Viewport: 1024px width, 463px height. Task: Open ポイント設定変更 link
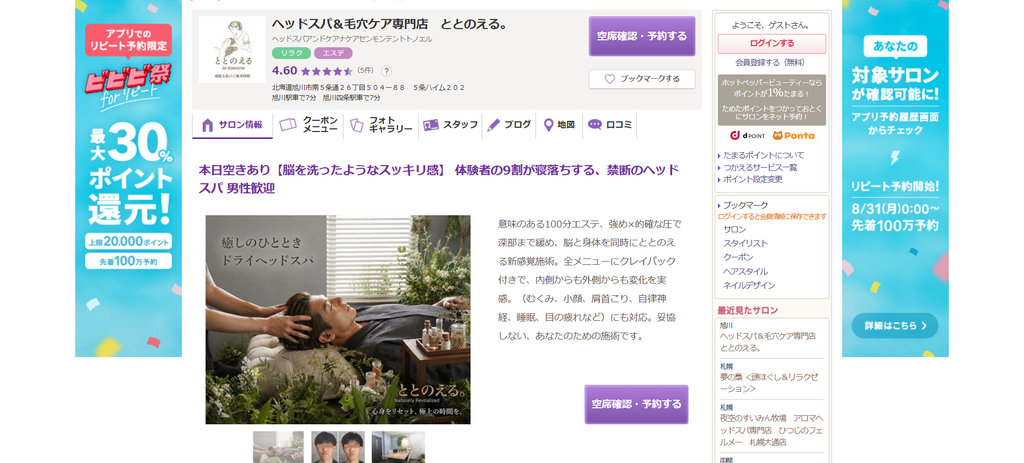[x=752, y=179]
